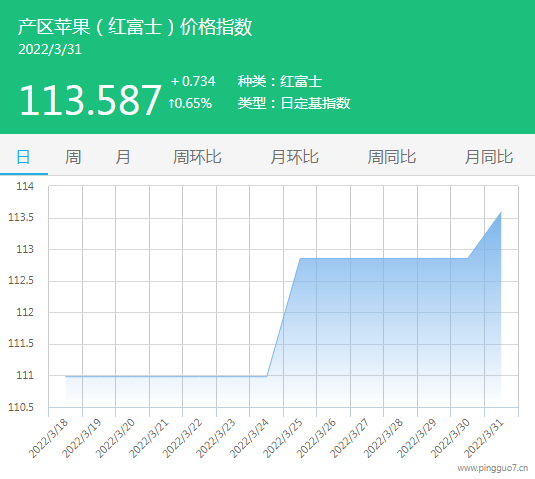The height and width of the screenshot is (479, 535).
Task: Switch to the 月 monthly tab
Action: click(x=122, y=157)
